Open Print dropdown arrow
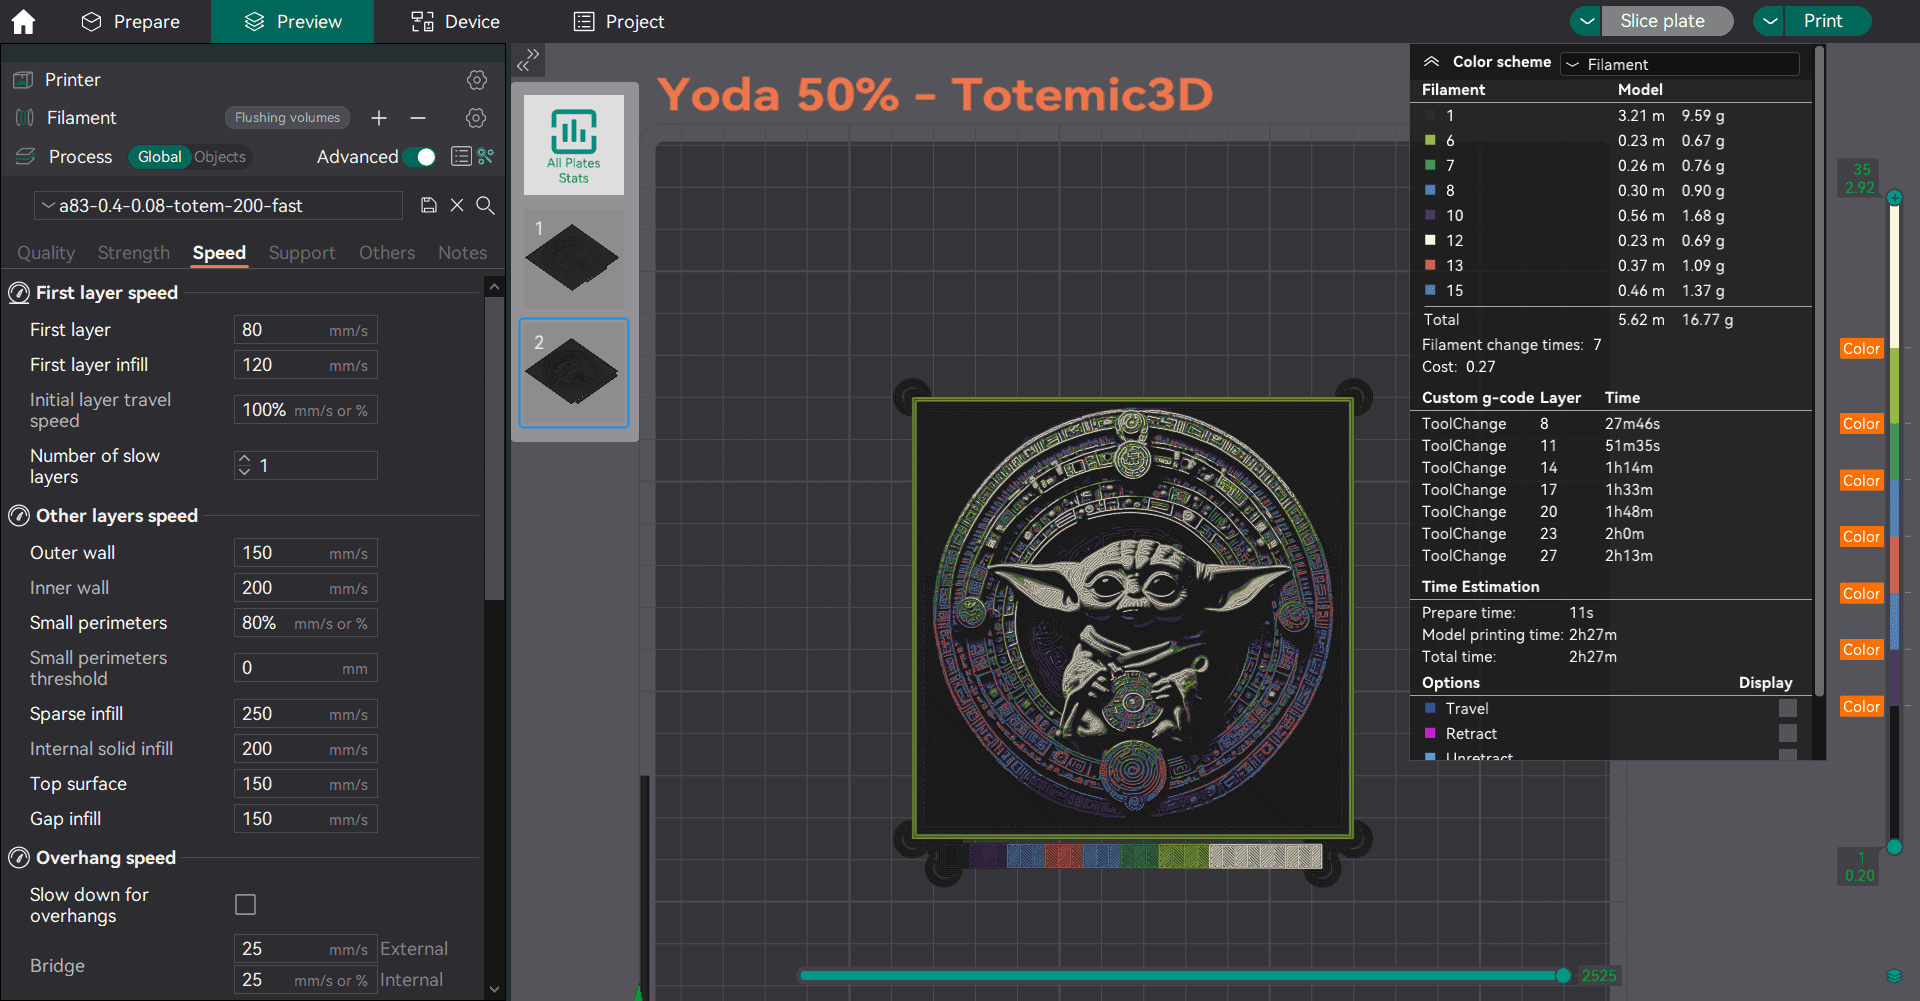Screen dimensions: 1920x1001 (1769, 21)
